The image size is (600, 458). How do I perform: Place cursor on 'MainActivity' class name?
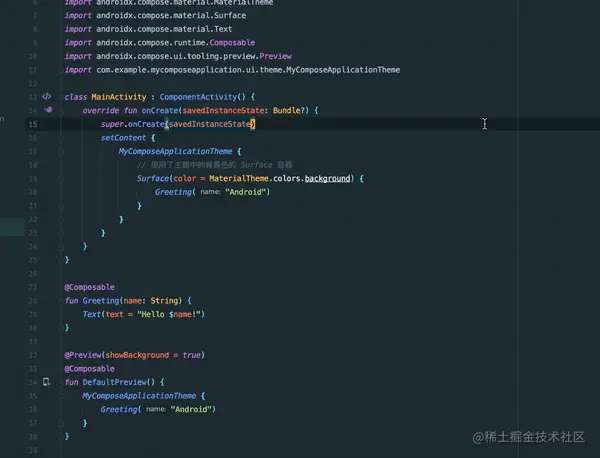[119, 97]
